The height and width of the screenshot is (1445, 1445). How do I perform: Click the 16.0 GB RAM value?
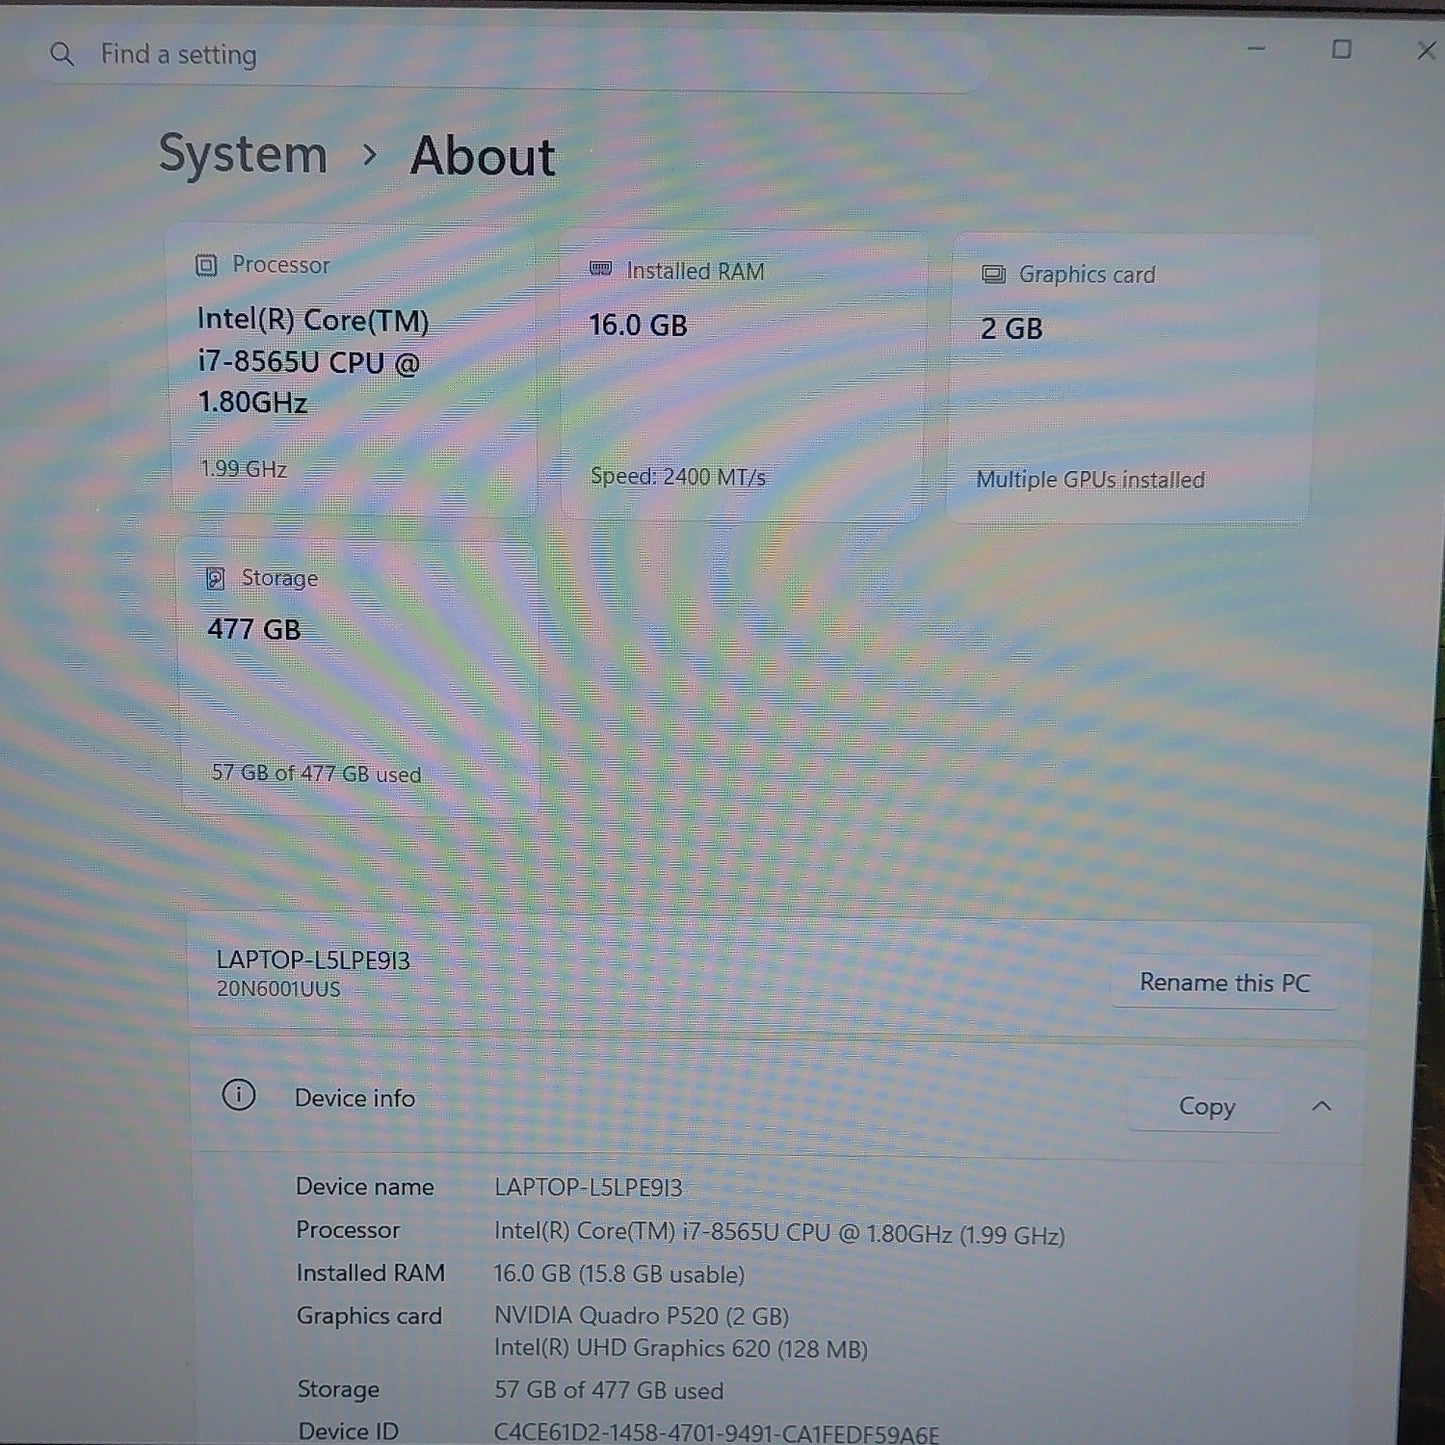point(638,326)
